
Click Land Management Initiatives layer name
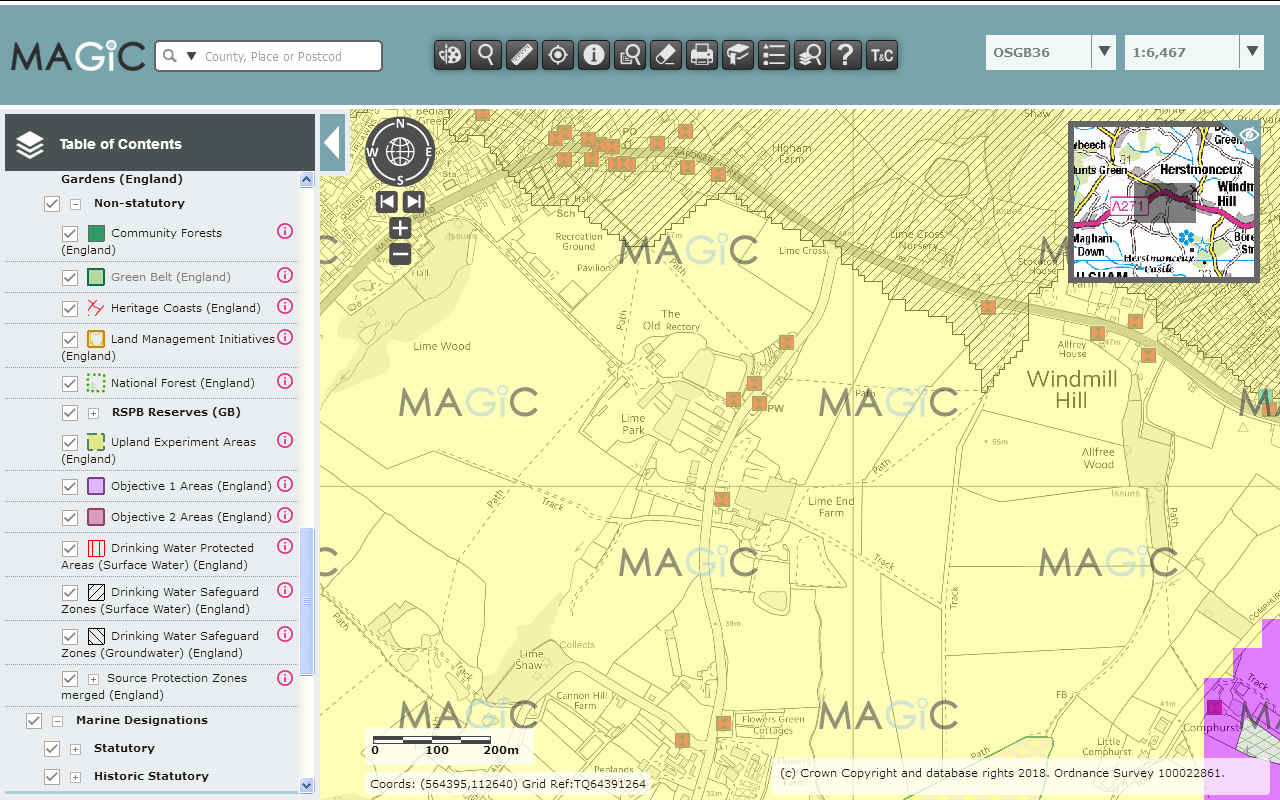pos(168,347)
